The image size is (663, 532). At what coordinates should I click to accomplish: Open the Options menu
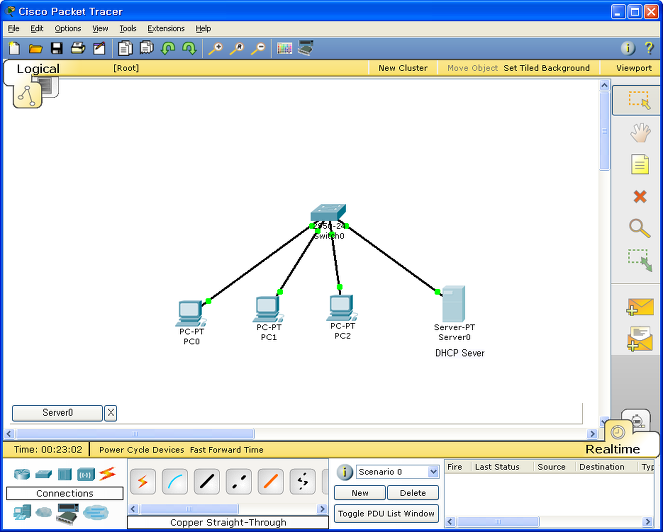pyautogui.click(x=68, y=28)
